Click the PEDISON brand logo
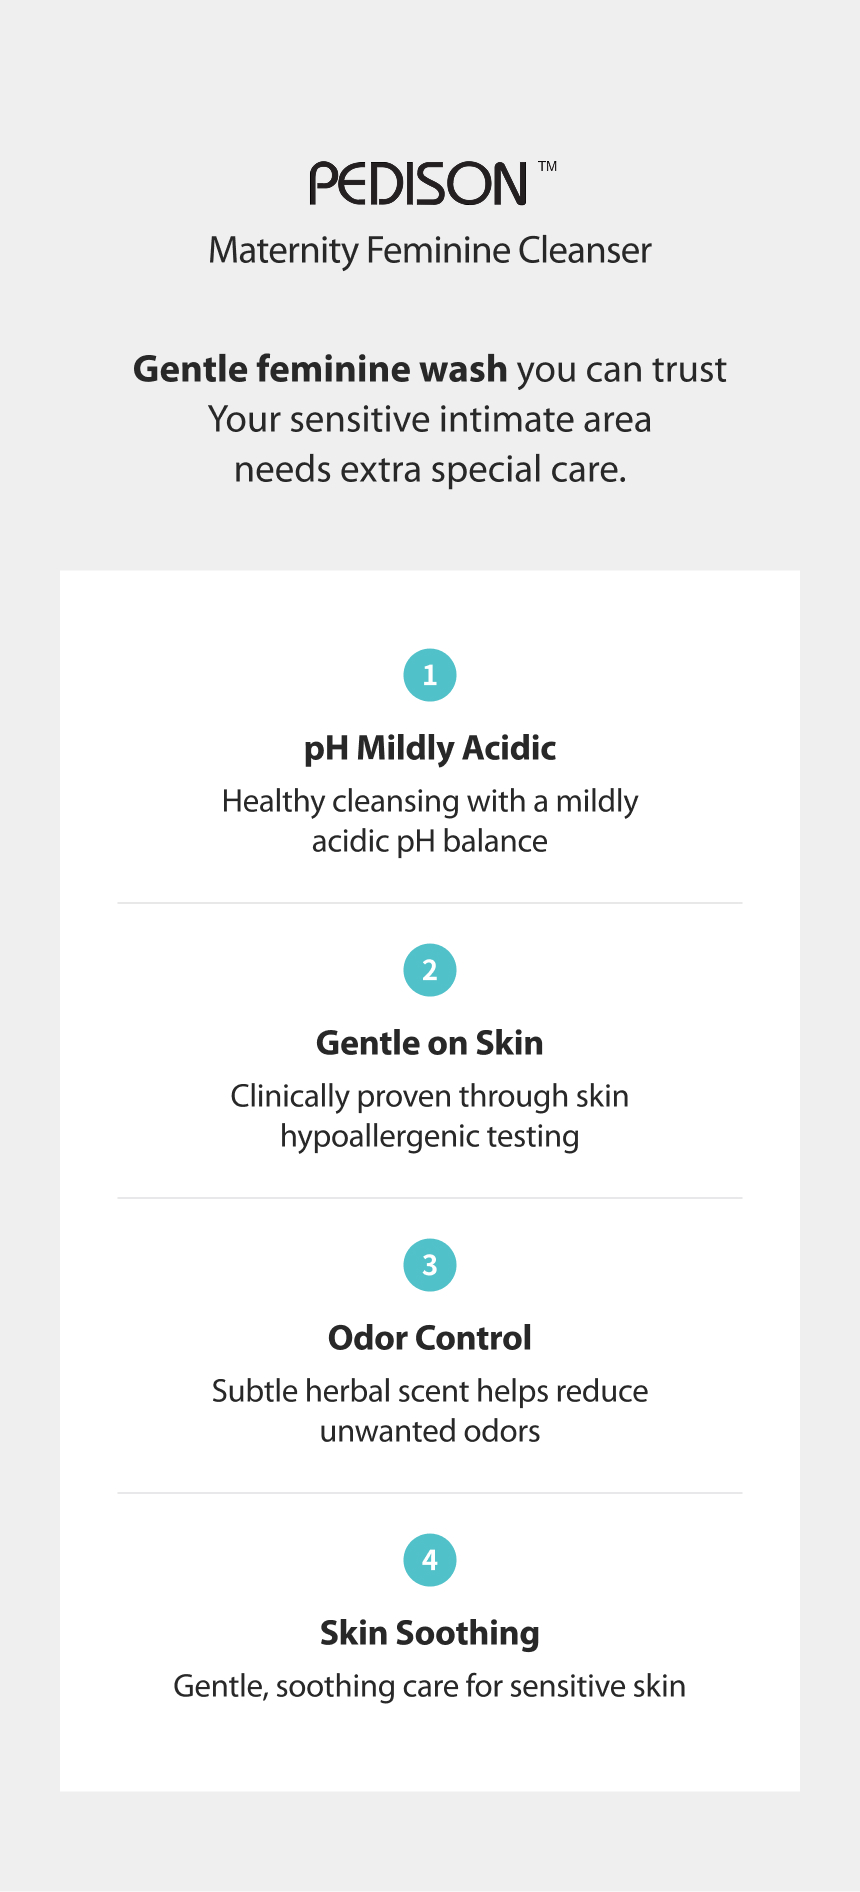The width and height of the screenshot is (860, 1892). point(418,184)
